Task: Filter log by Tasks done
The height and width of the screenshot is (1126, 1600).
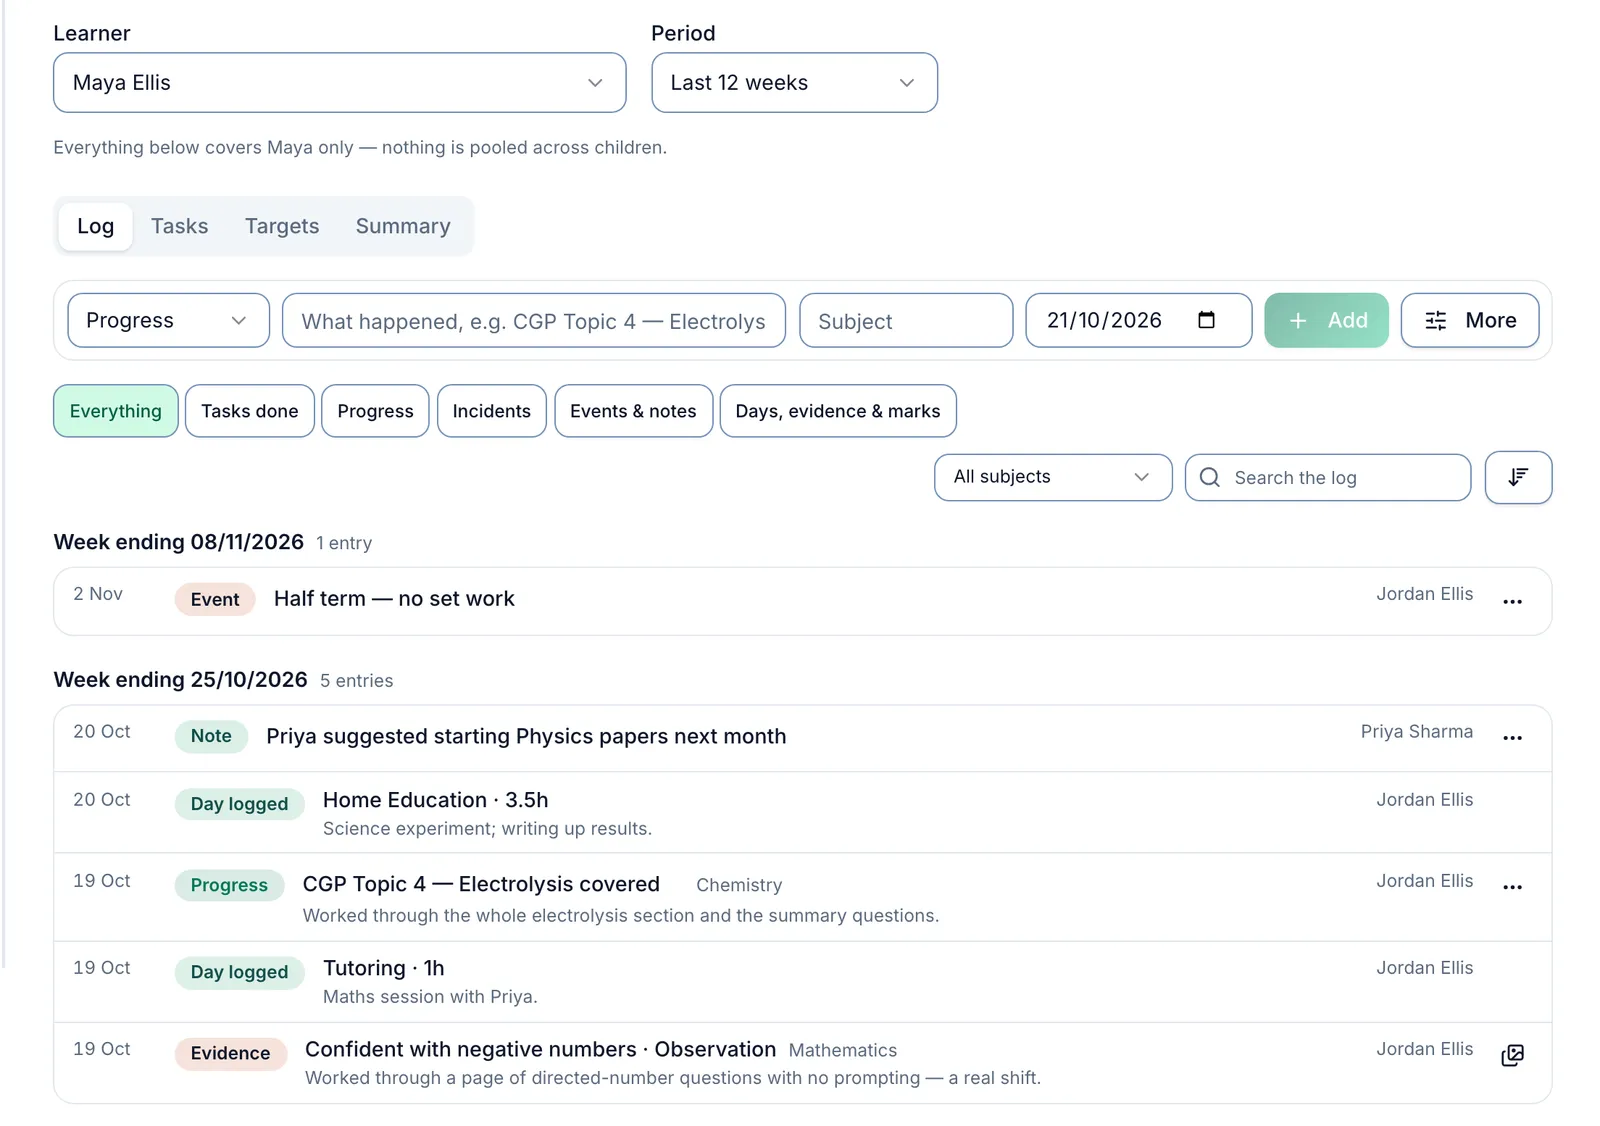Action: (x=250, y=411)
